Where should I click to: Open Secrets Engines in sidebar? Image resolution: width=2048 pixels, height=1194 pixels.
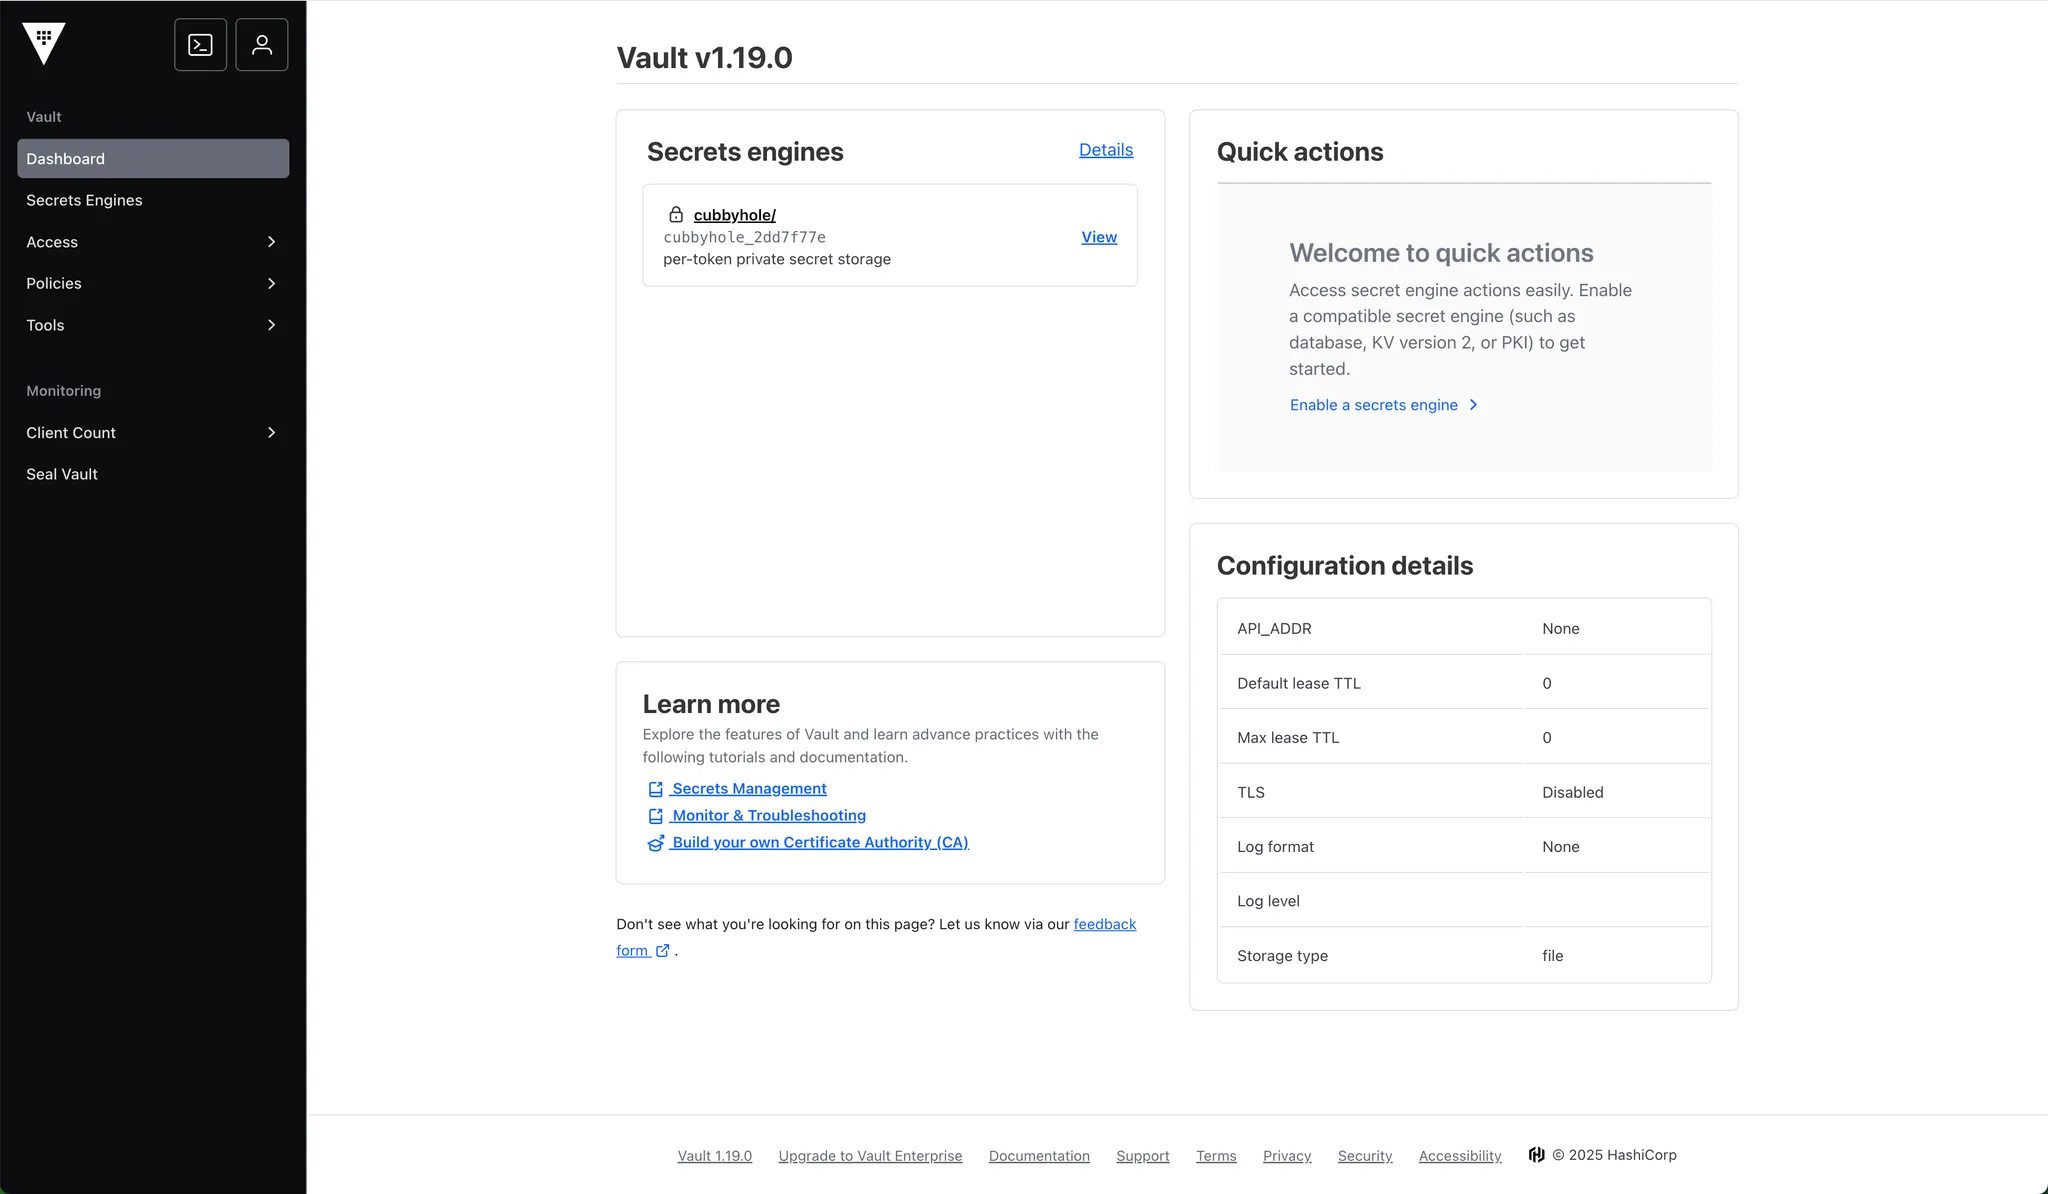[x=84, y=200]
